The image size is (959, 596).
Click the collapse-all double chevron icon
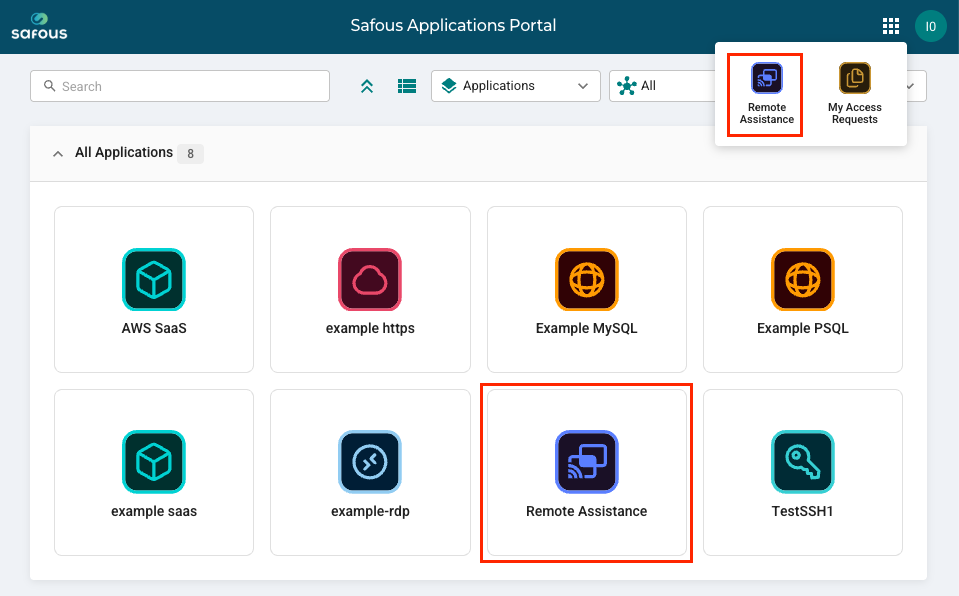[366, 86]
